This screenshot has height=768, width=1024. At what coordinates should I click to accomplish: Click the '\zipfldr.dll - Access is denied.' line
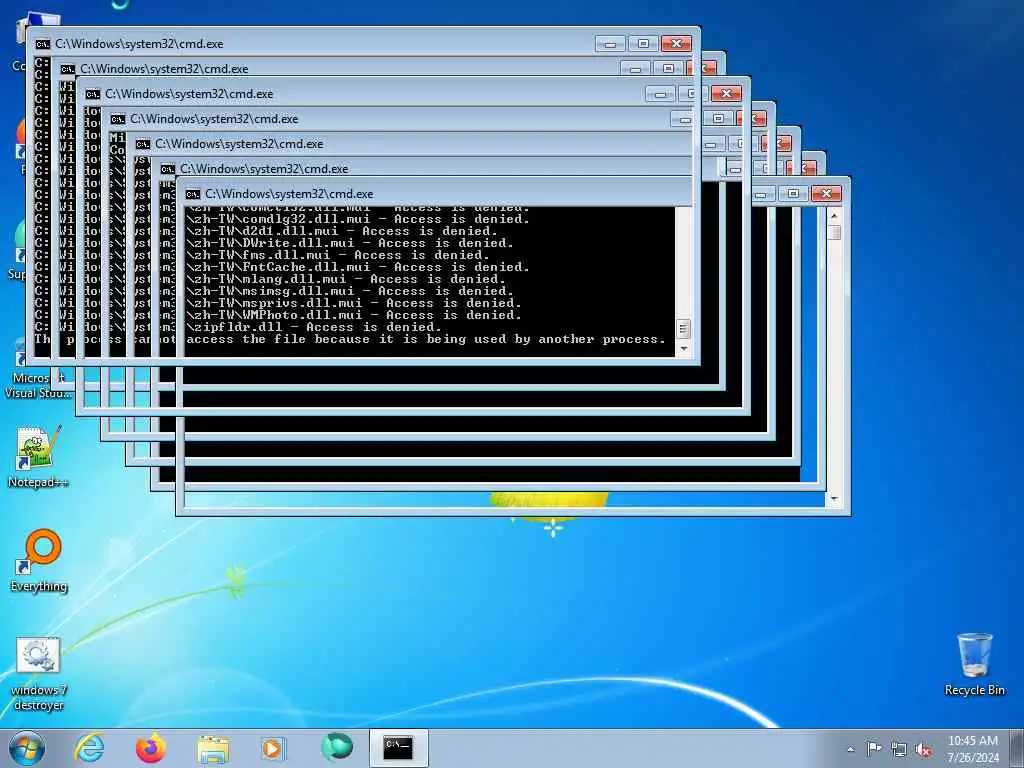point(314,327)
